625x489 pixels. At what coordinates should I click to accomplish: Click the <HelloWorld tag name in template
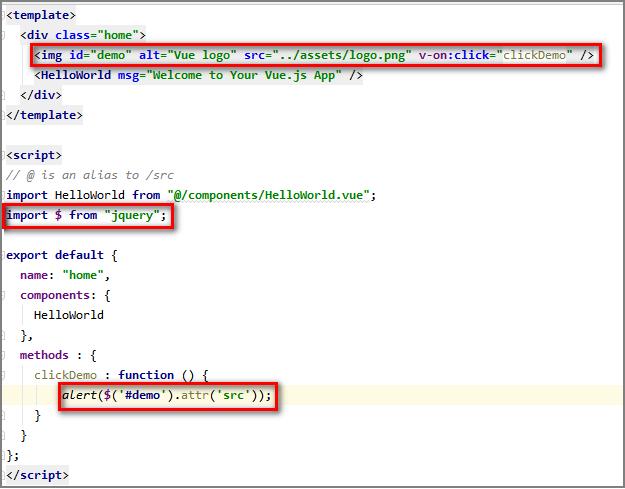click(73, 75)
